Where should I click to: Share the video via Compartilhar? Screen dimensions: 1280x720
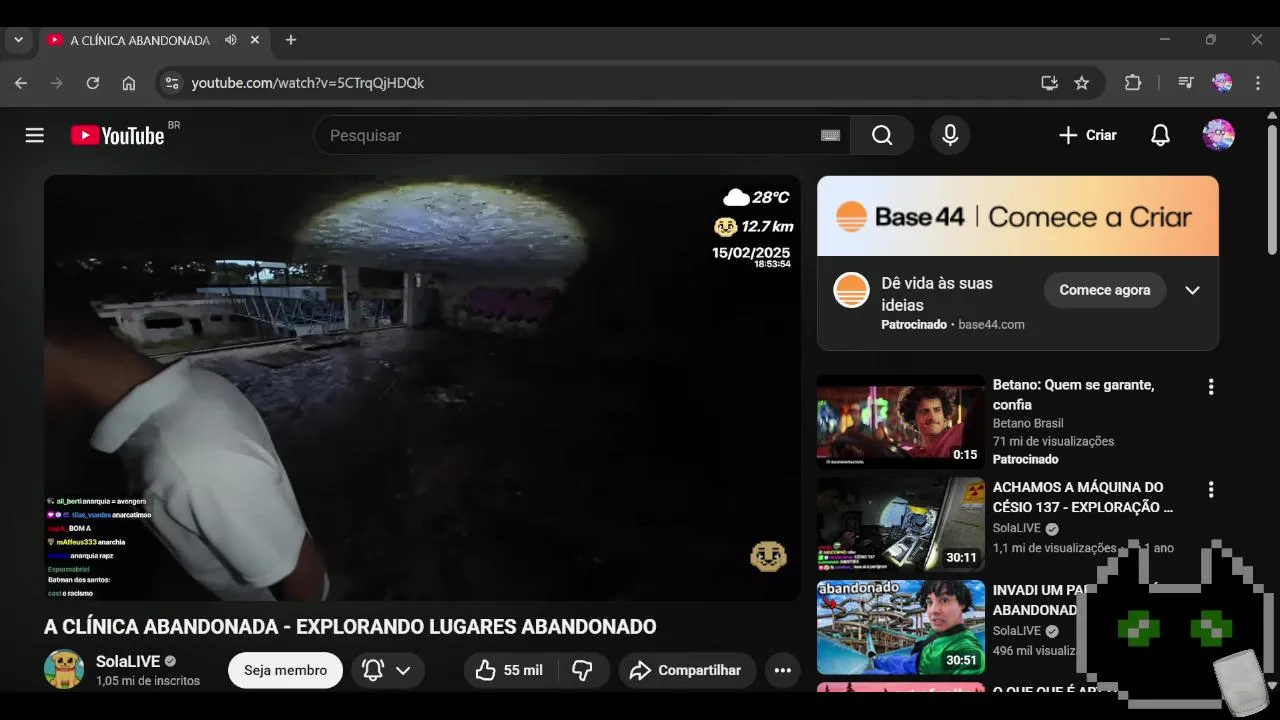coord(687,670)
